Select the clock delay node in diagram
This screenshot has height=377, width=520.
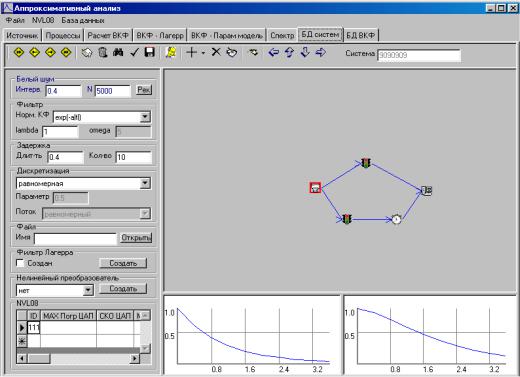click(x=396, y=219)
